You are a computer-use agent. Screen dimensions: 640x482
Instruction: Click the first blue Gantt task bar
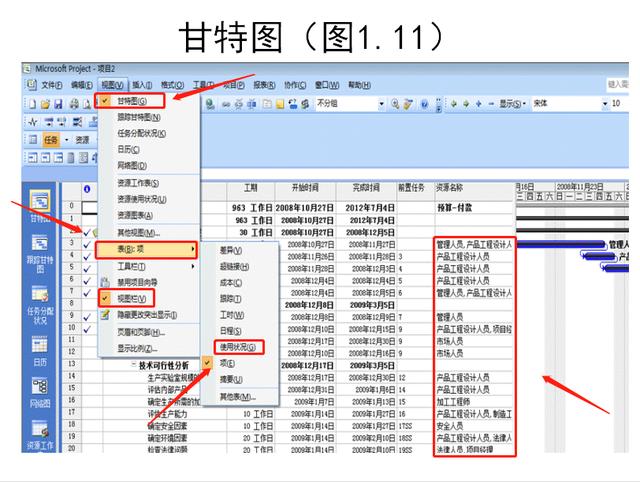[560, 244]
